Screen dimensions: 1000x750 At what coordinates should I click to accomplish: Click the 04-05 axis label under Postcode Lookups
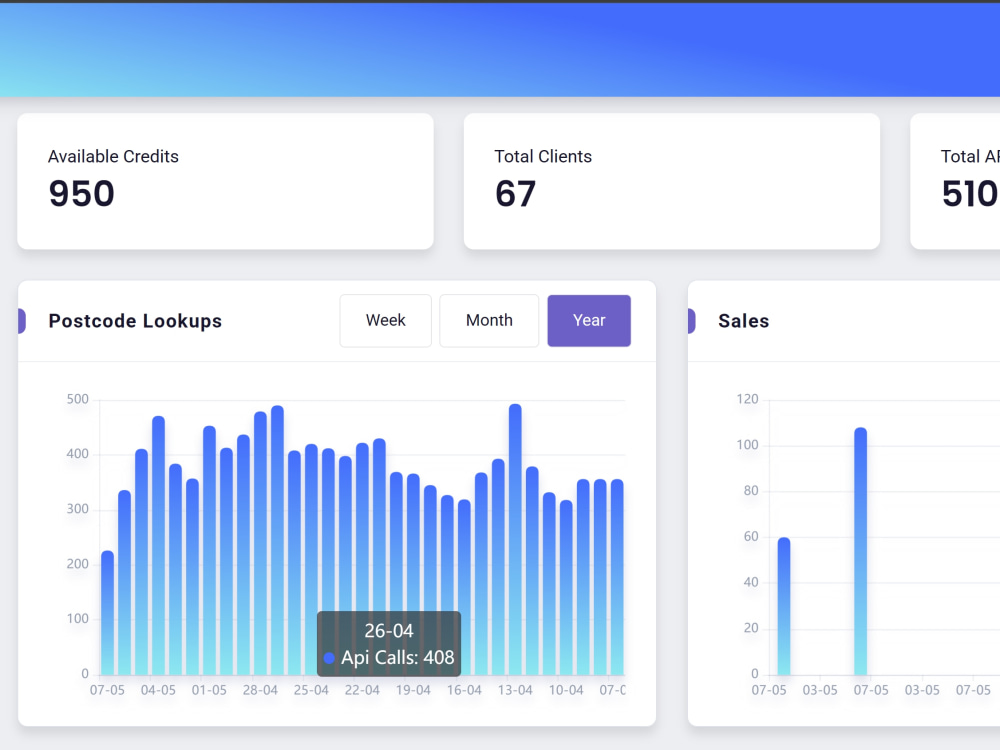coord(159,690)
